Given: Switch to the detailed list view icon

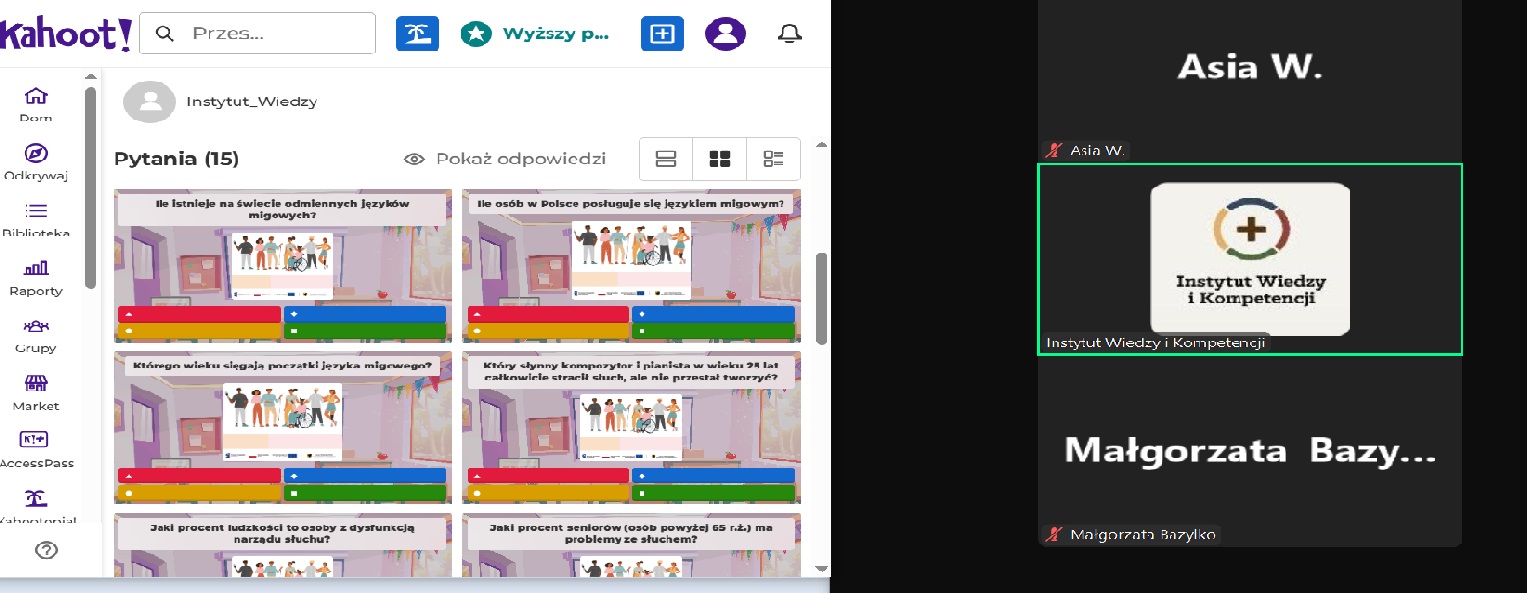Looking at the screenshot, I should pos(774,159).
